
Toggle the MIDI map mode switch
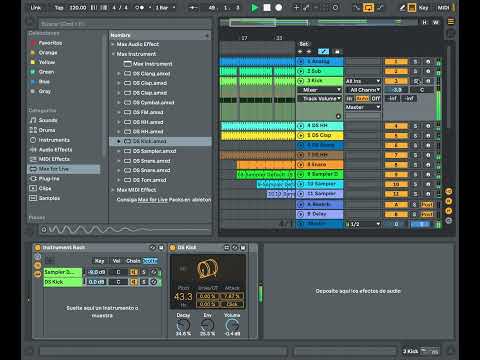[443, 8]
